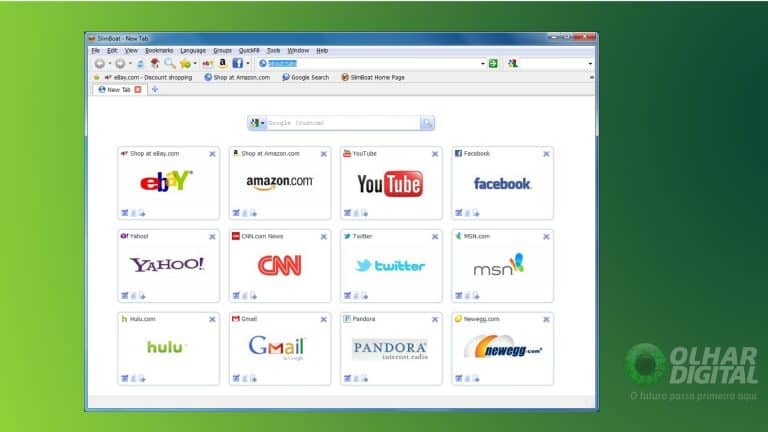Click inside the Google custom search field
The height and width of the screenshot is (432, 768).
point(342,123)
